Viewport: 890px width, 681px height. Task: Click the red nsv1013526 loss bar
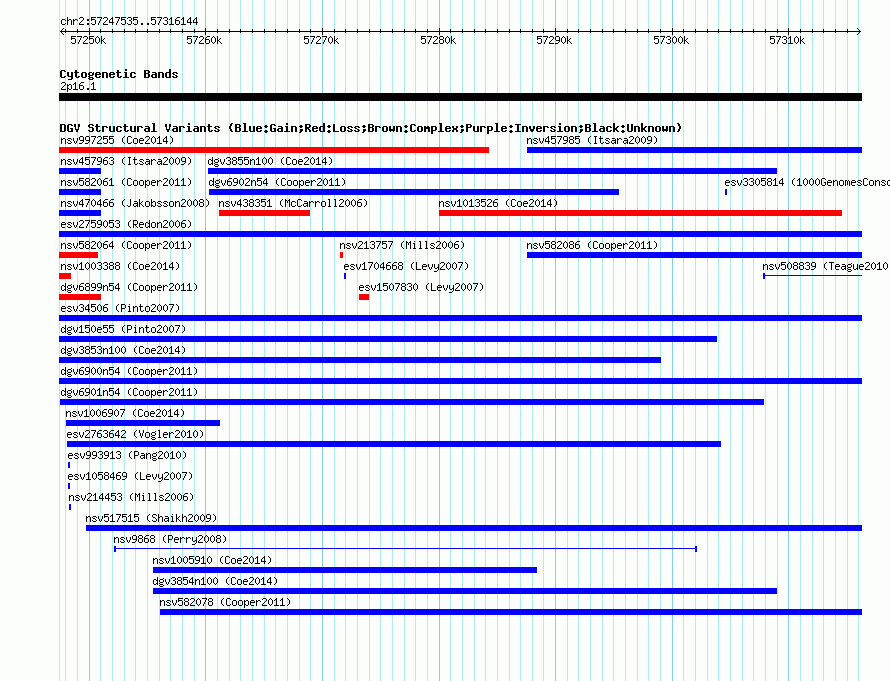[640, 213]
